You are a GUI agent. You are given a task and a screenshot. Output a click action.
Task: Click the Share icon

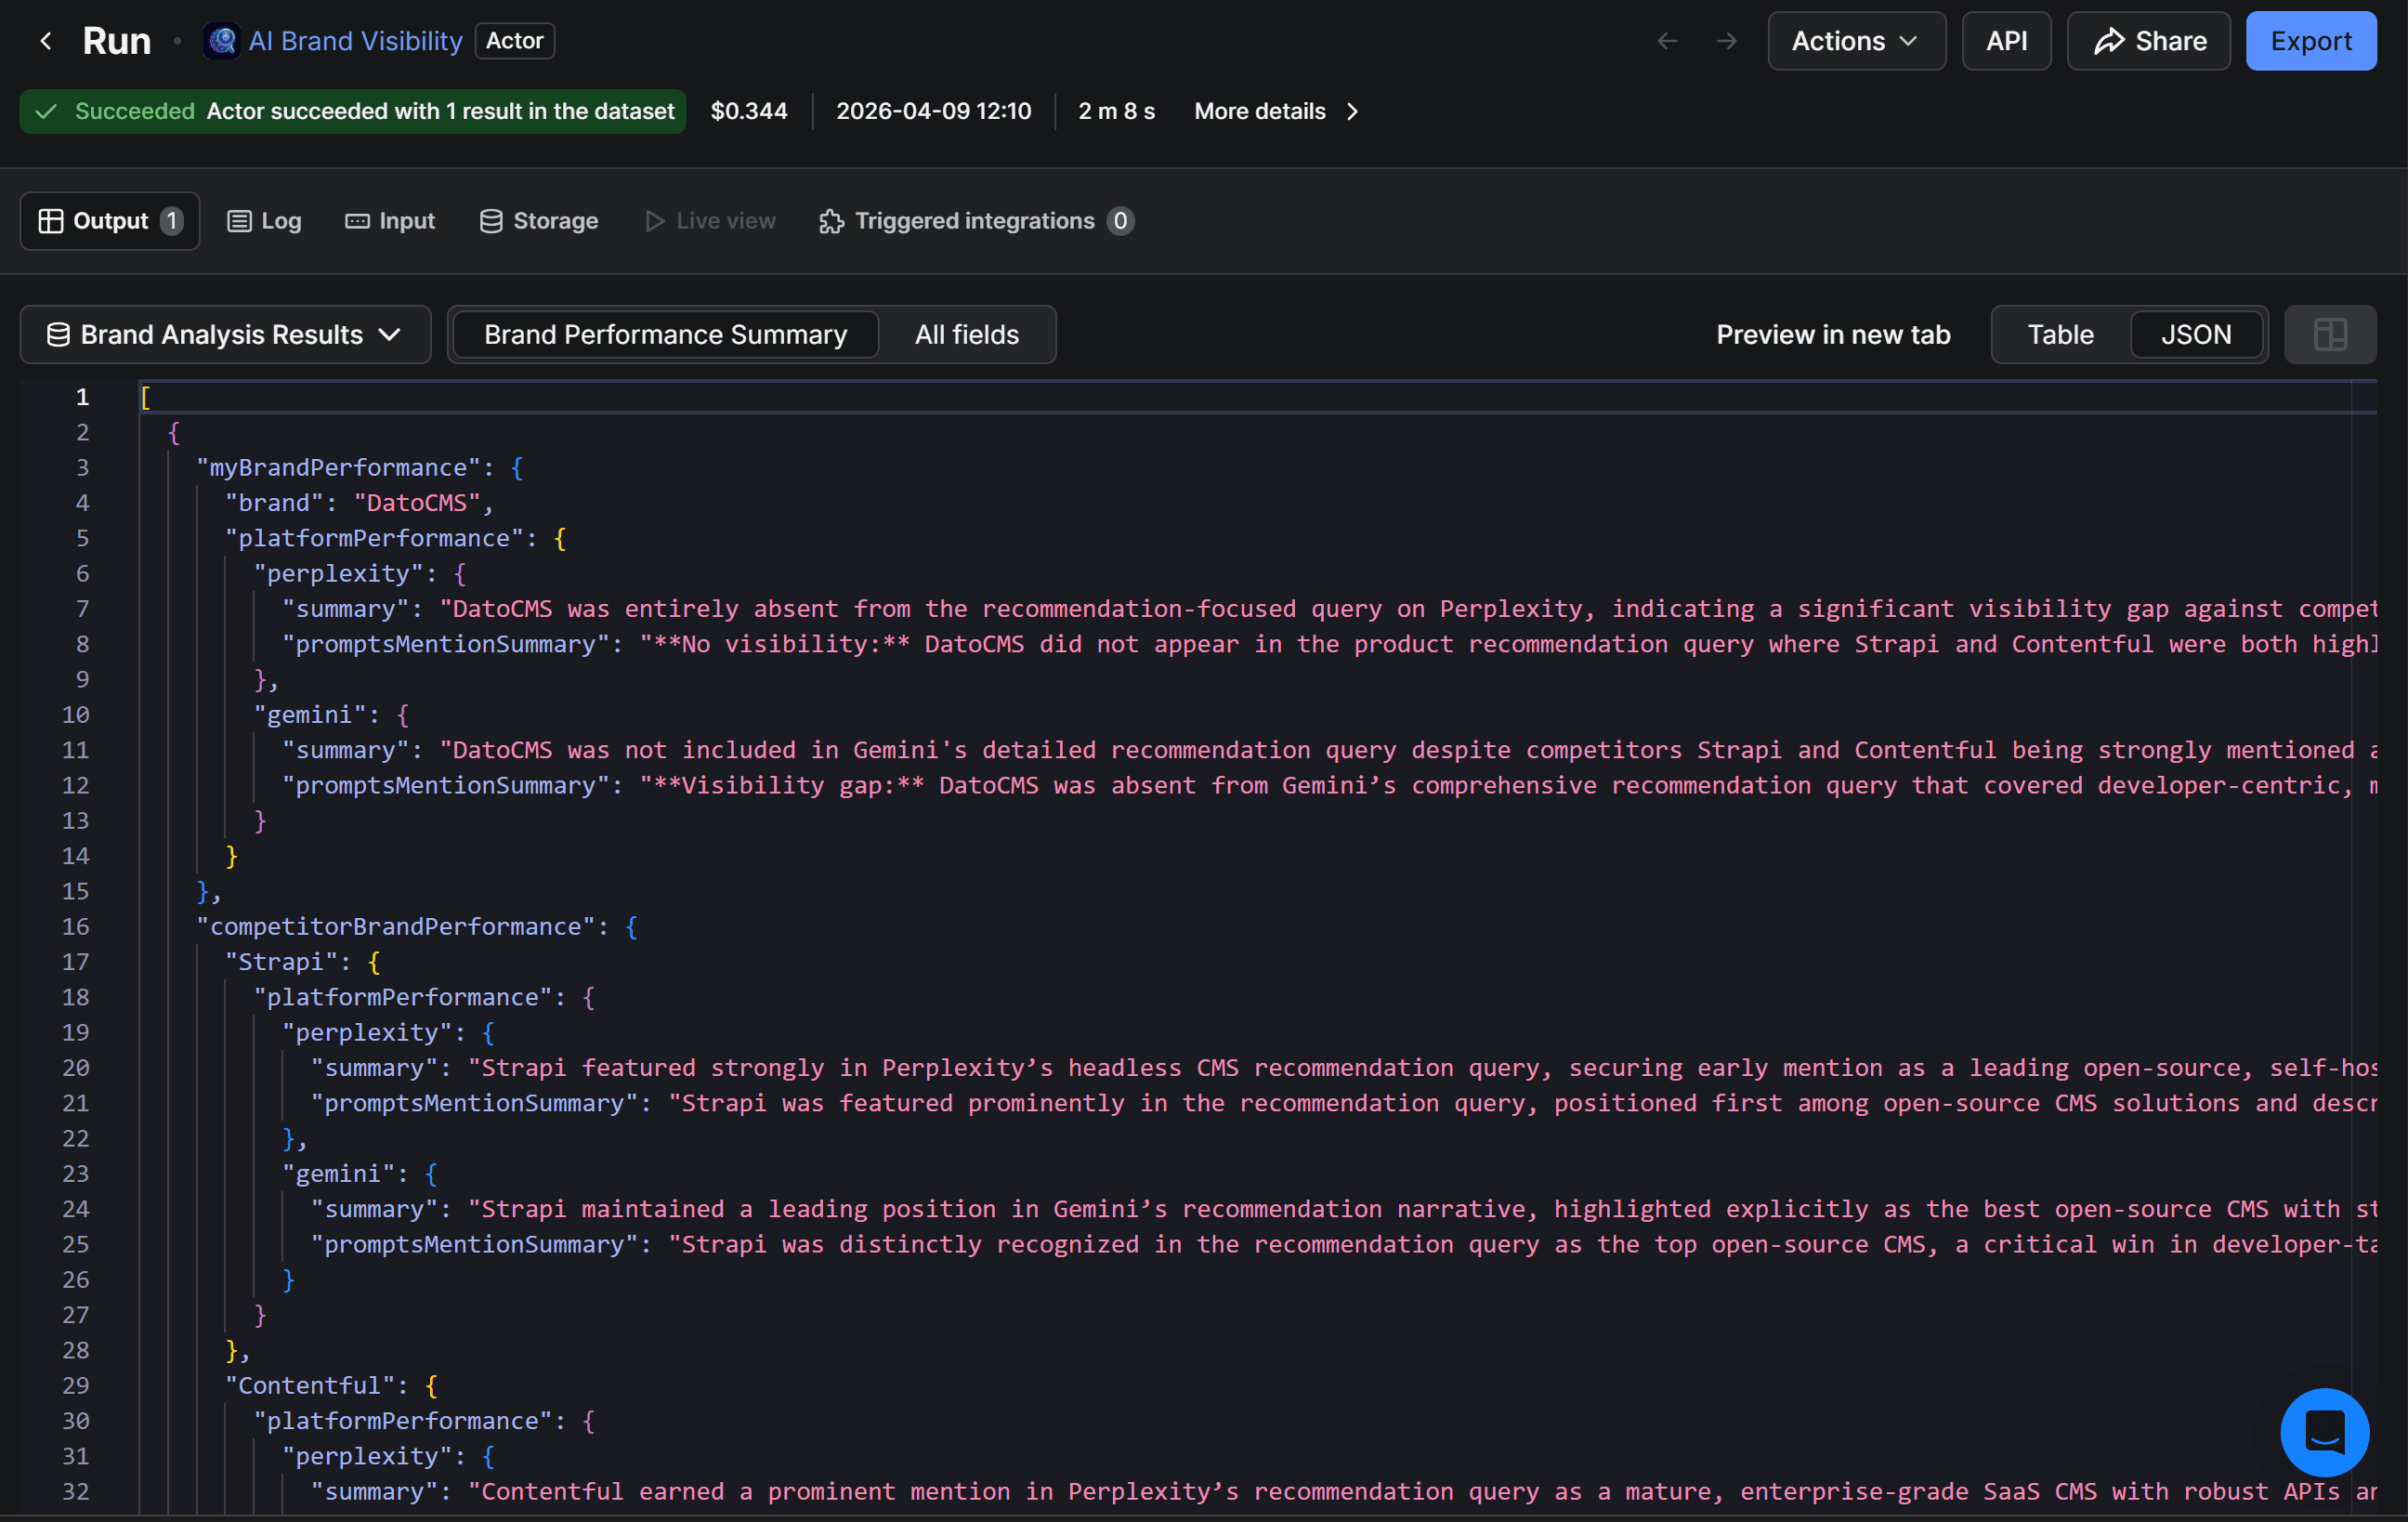2111,41
